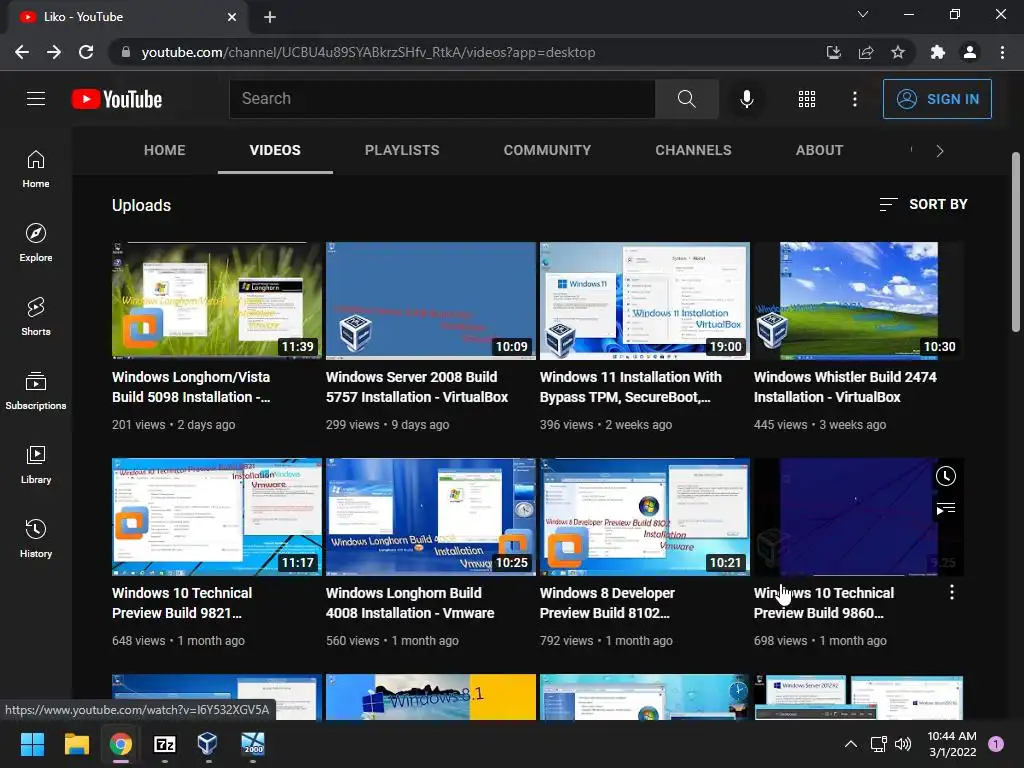Viewport: 1024px width, 768px height.
Task: Click the page vertical scrollbar
Action: click(x=1016, y=242)
